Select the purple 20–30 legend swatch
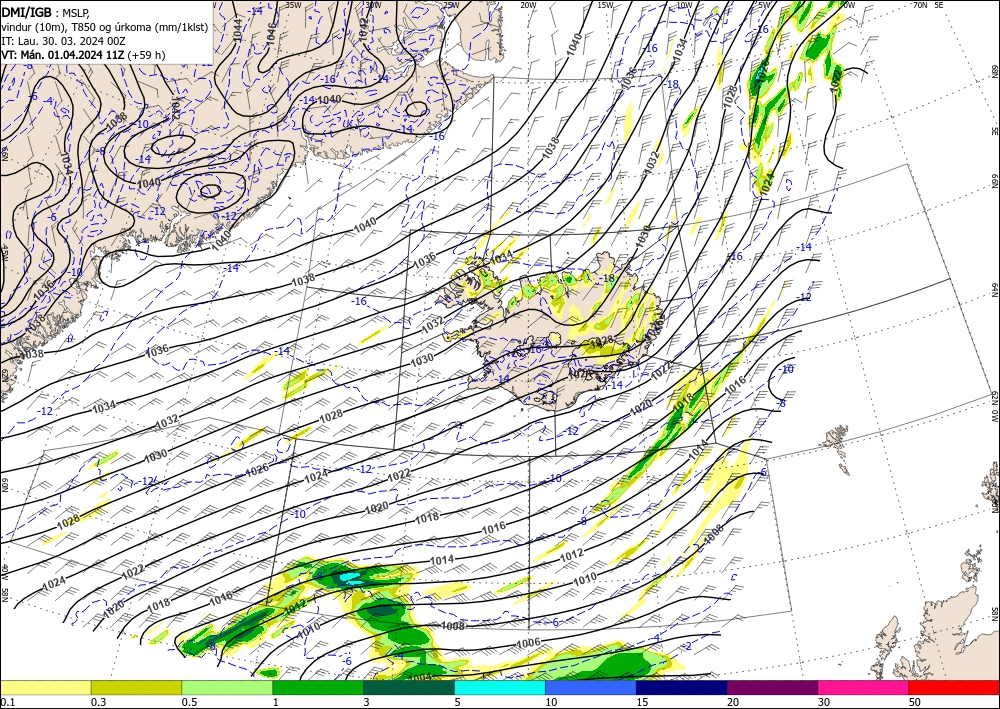This screenshot has width=1000, height=709. 772,687
